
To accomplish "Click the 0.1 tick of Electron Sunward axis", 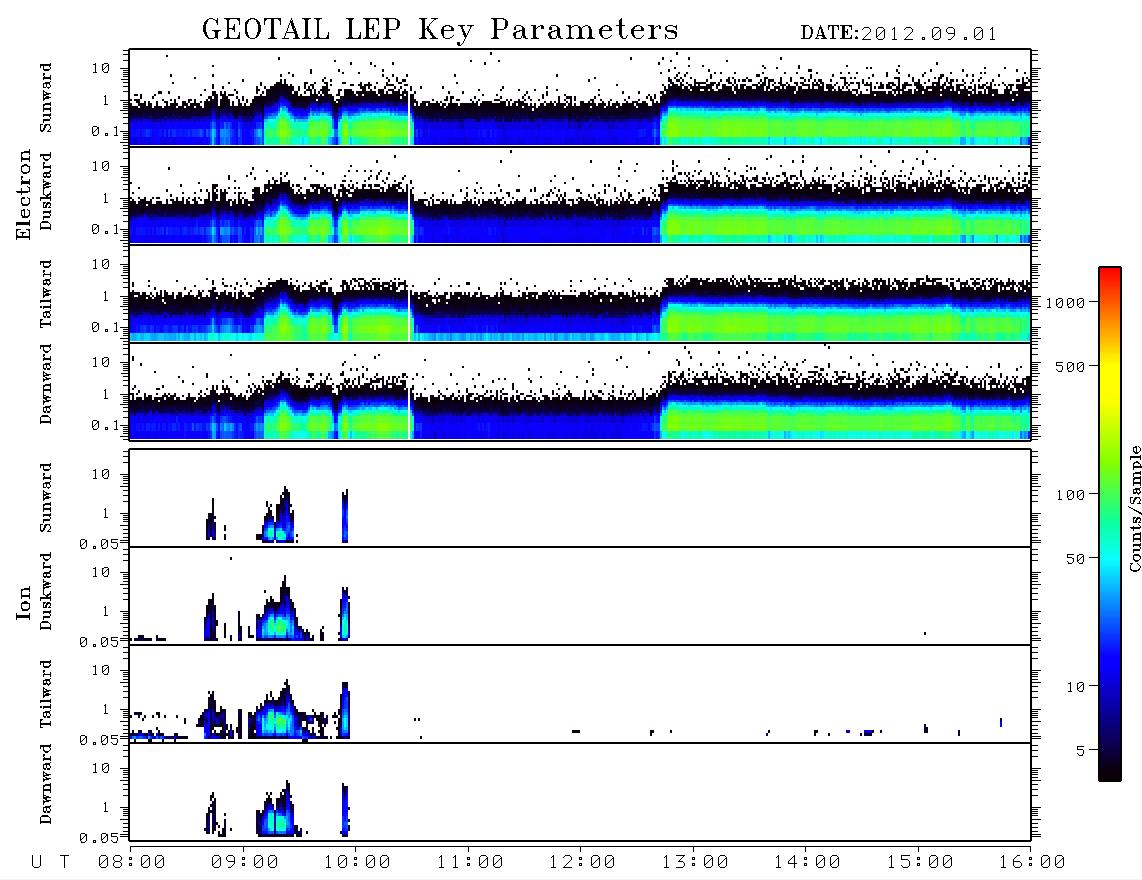I will point(106,132).
